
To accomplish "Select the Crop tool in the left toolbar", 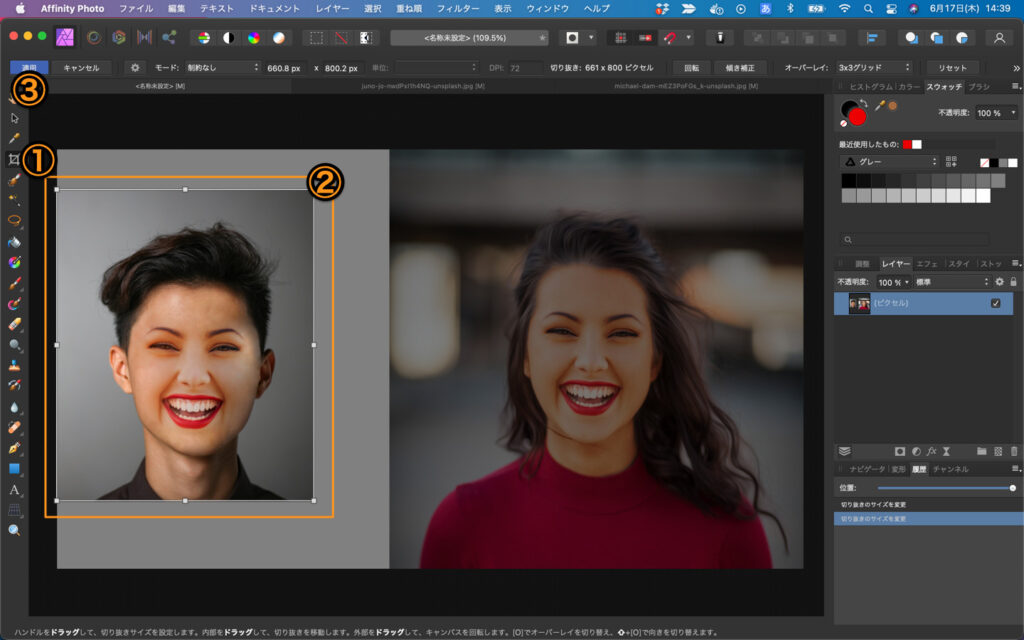I will (14, 159).
